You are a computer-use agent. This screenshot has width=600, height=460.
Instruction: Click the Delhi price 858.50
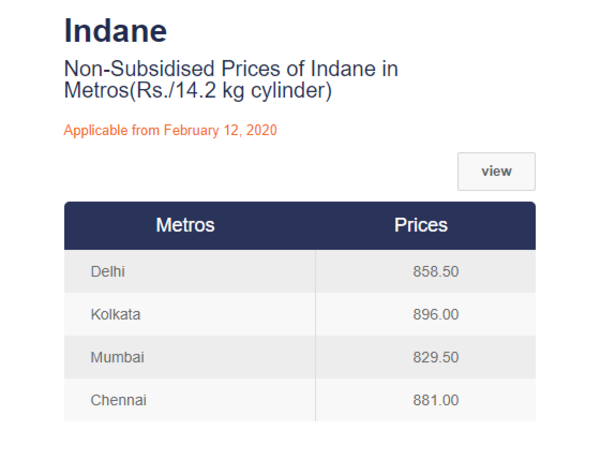click(x=435, y=272)
